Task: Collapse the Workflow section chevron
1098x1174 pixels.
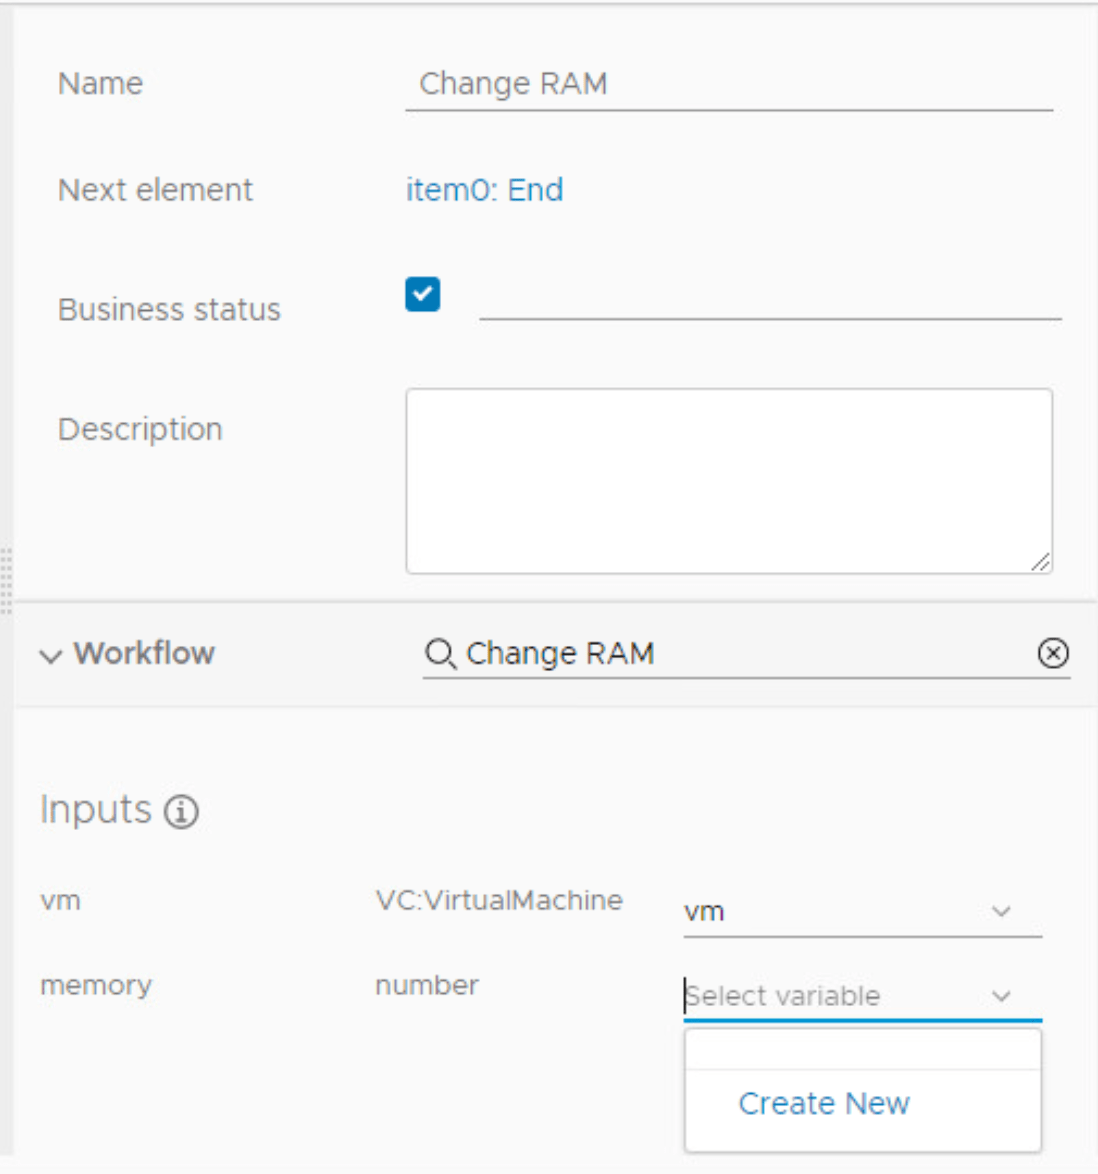Action: [x=51, y=656]
